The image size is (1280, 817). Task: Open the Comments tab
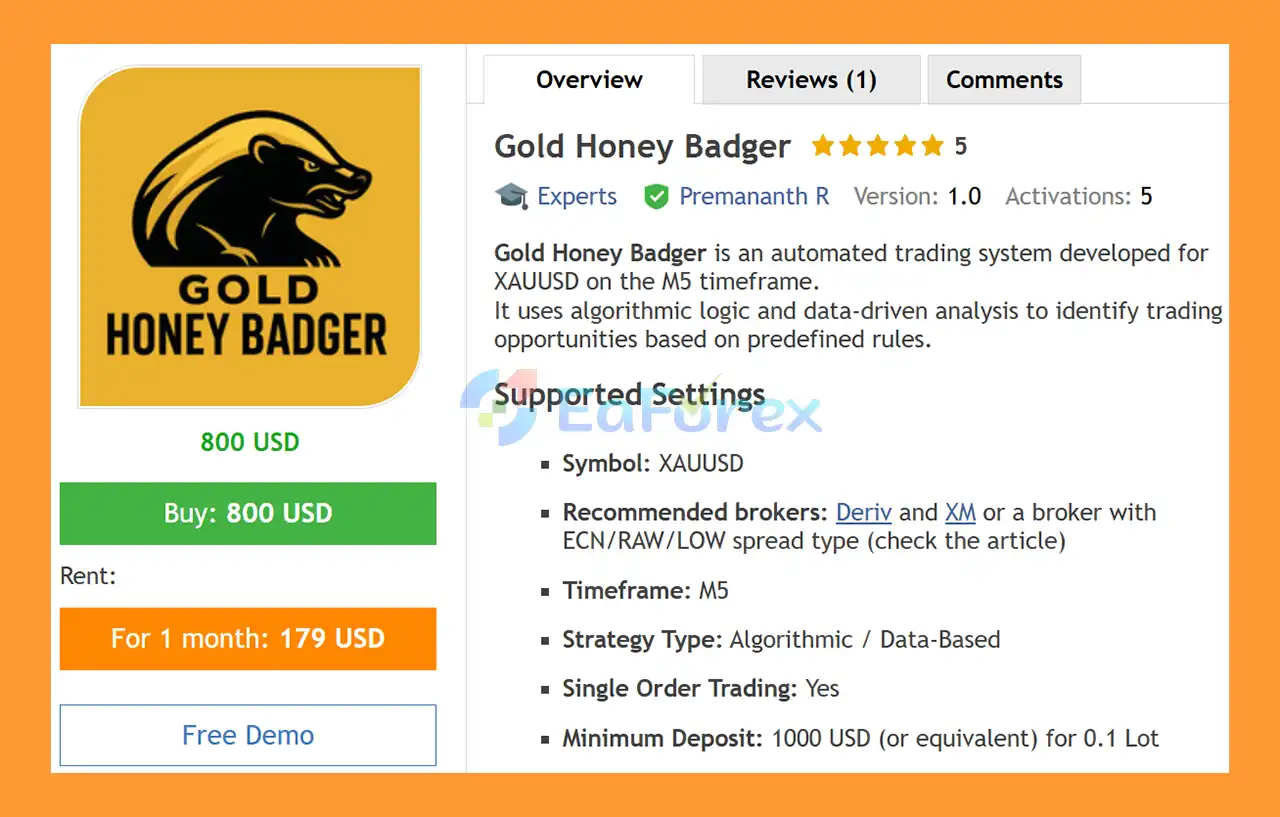tap(1004, 80)
